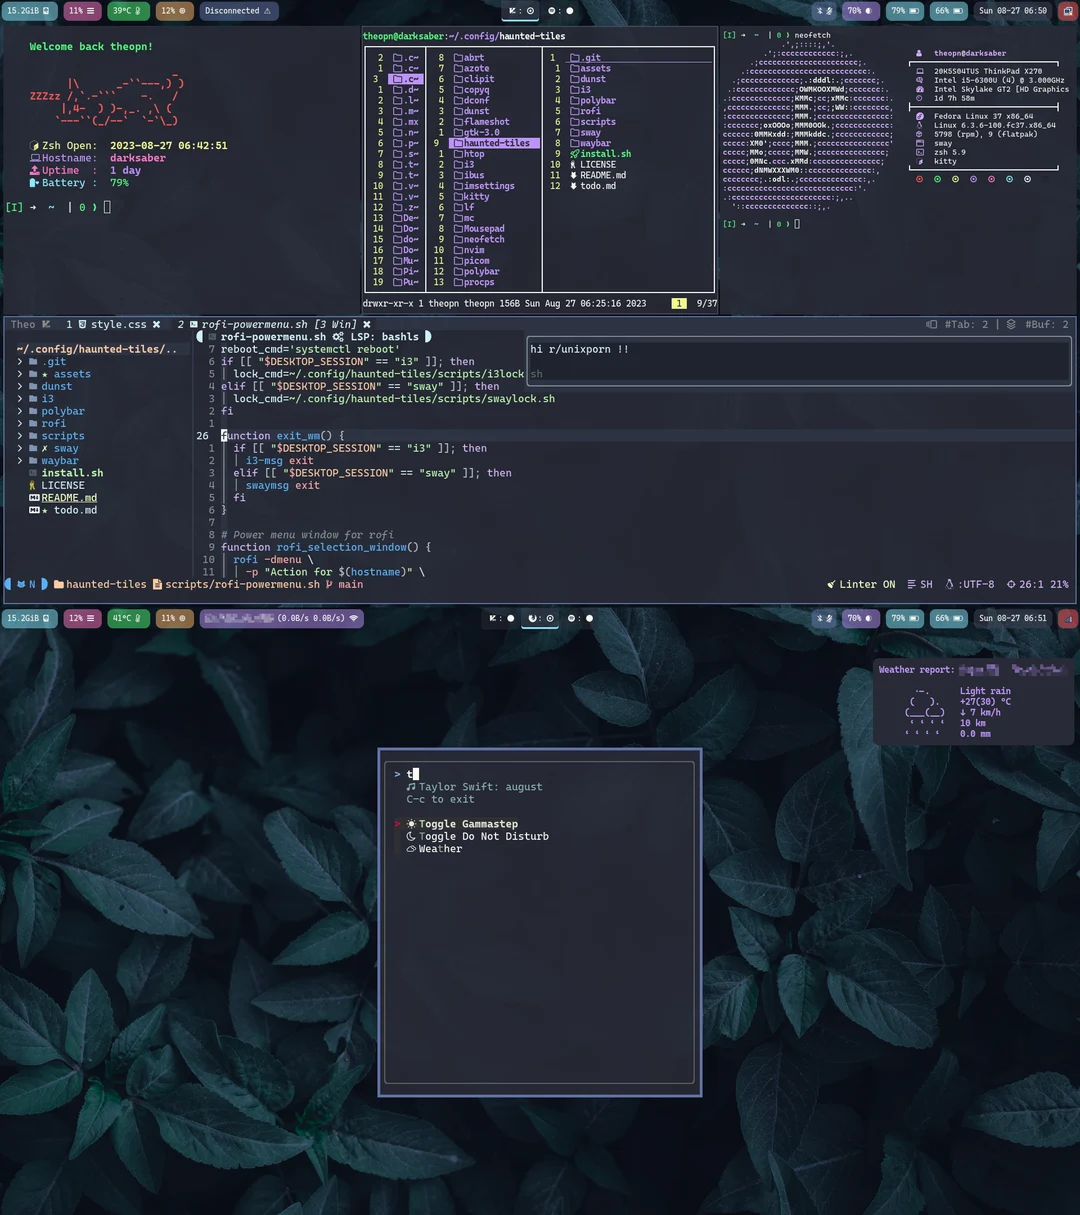
Task: Switch to the style.css editor tab
Action: click(117, 324)
